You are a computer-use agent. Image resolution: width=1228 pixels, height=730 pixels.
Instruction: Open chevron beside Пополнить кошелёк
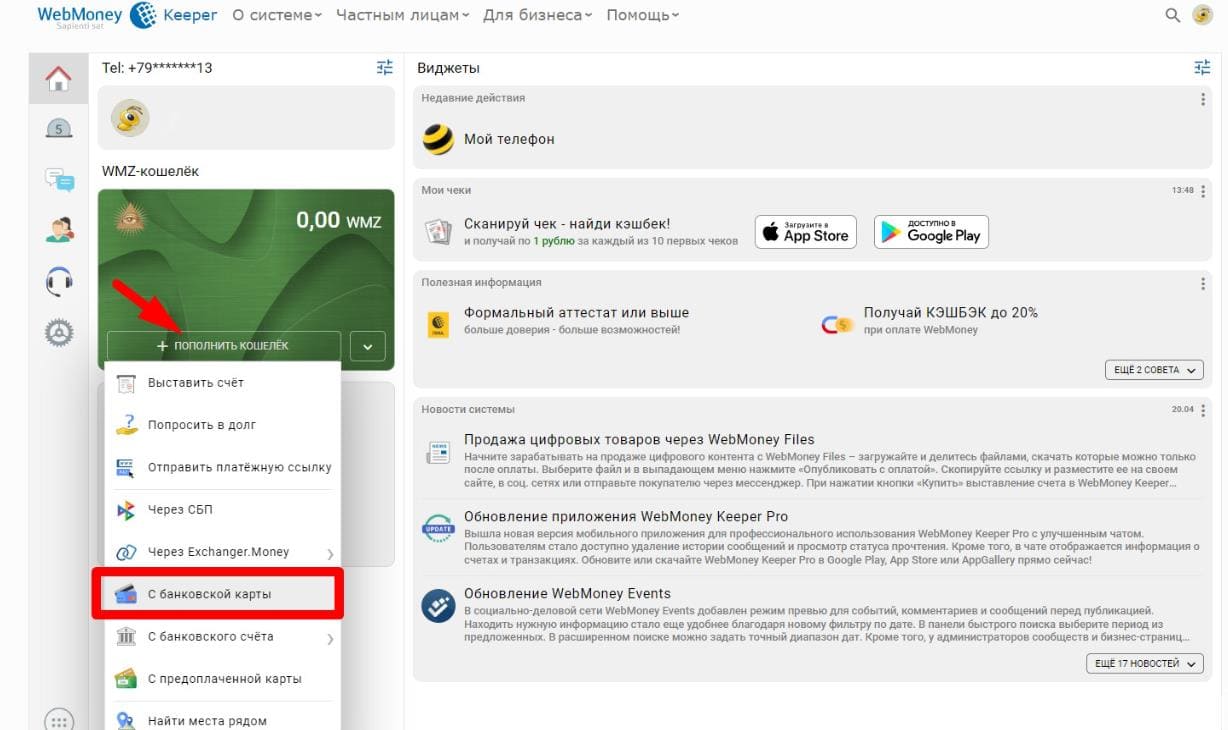pos(367,345)
